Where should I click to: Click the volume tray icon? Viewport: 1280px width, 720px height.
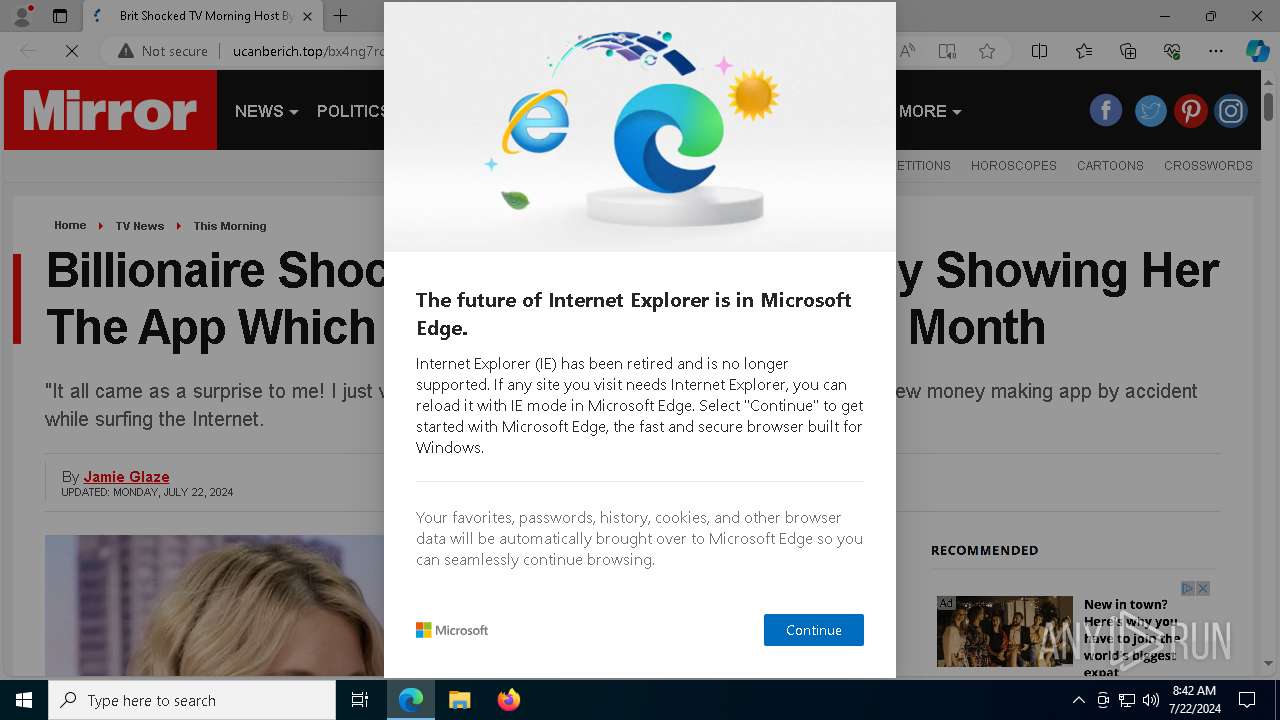[x=1151, y=700]
